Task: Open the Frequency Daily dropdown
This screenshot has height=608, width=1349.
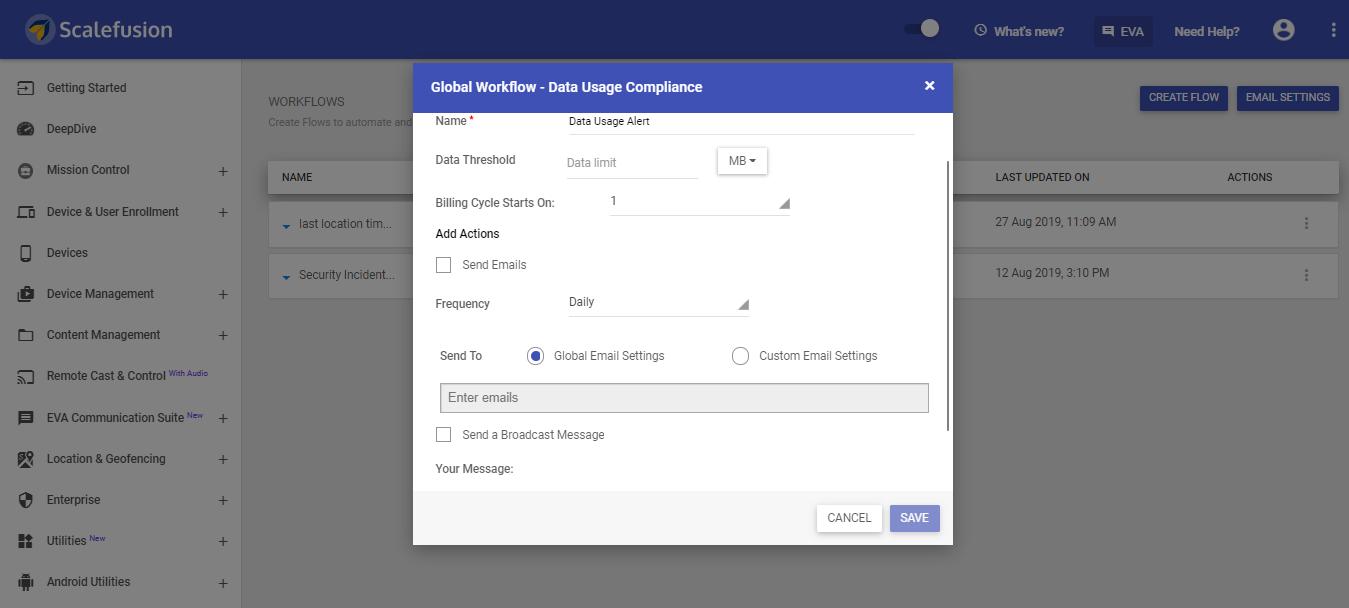Action: 658,303
